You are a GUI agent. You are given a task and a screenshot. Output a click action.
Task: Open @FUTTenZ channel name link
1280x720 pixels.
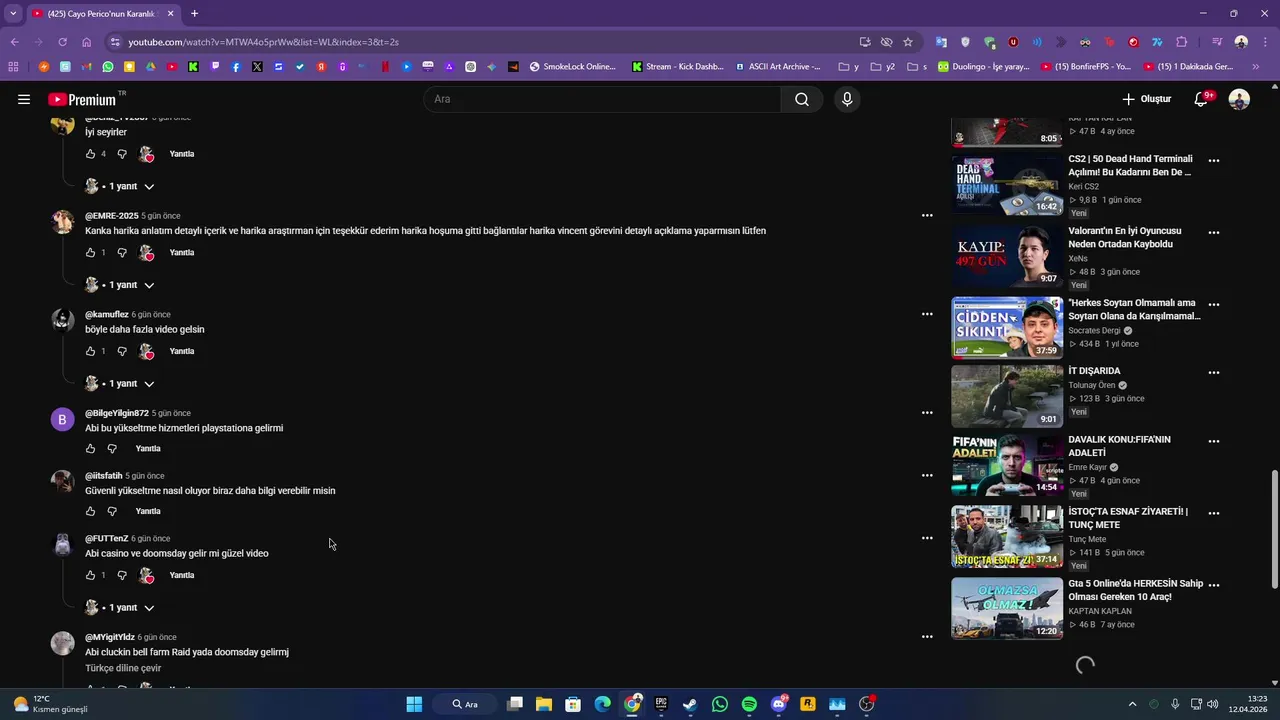coord(107,538)
